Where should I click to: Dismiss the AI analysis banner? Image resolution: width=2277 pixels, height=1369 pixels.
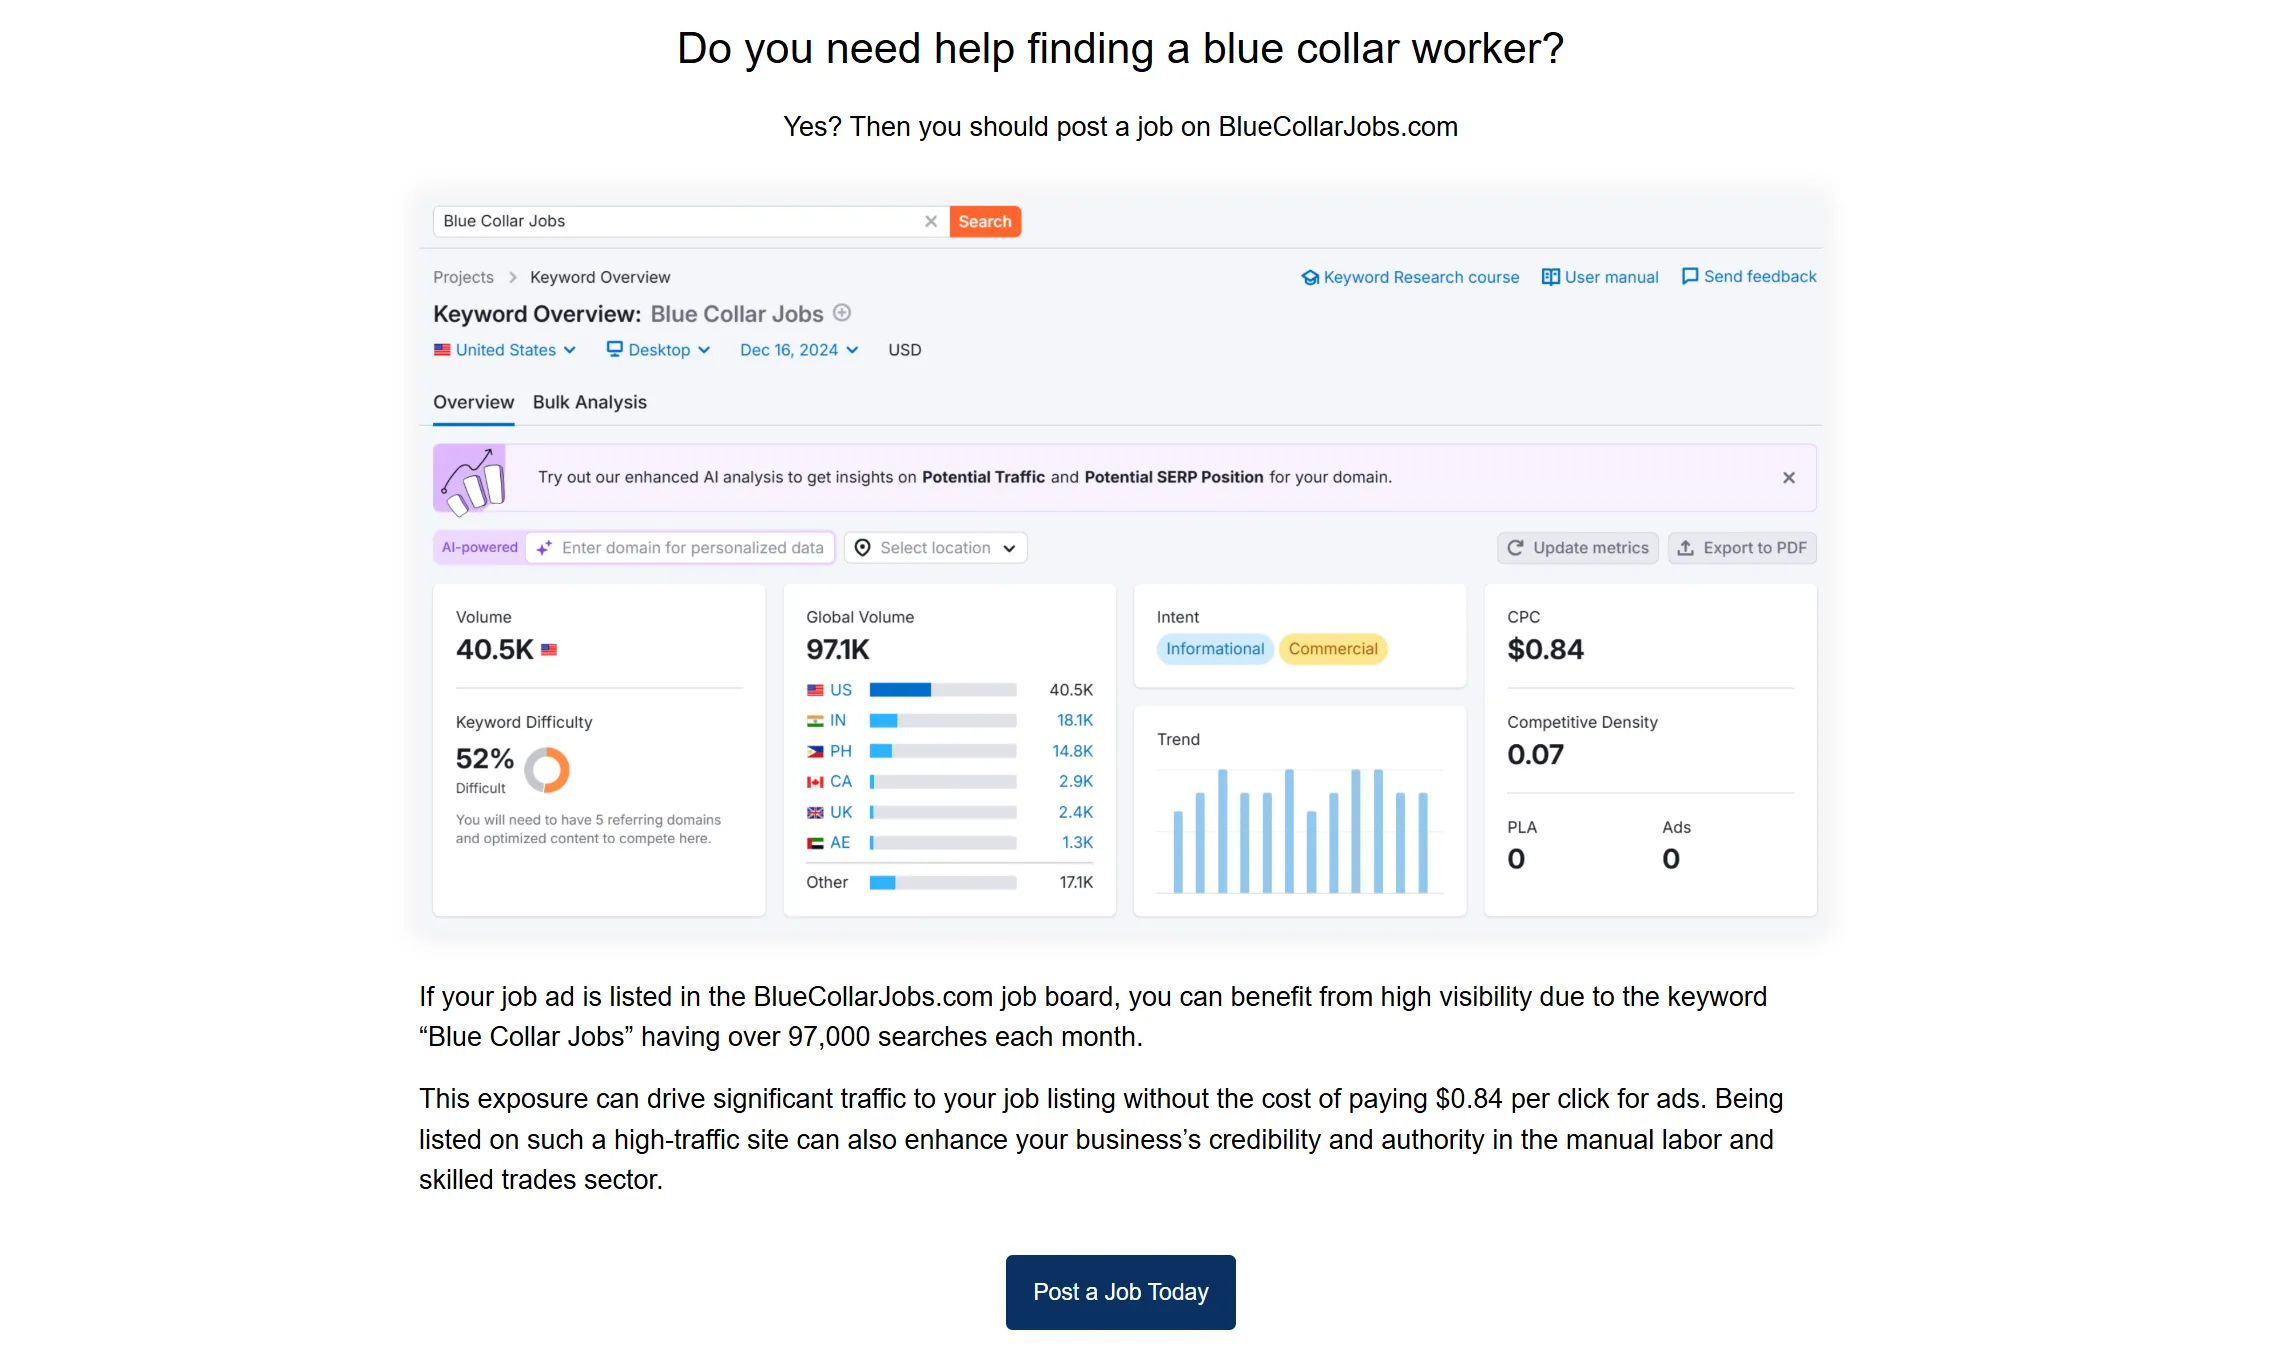(x=1788, y=478)
